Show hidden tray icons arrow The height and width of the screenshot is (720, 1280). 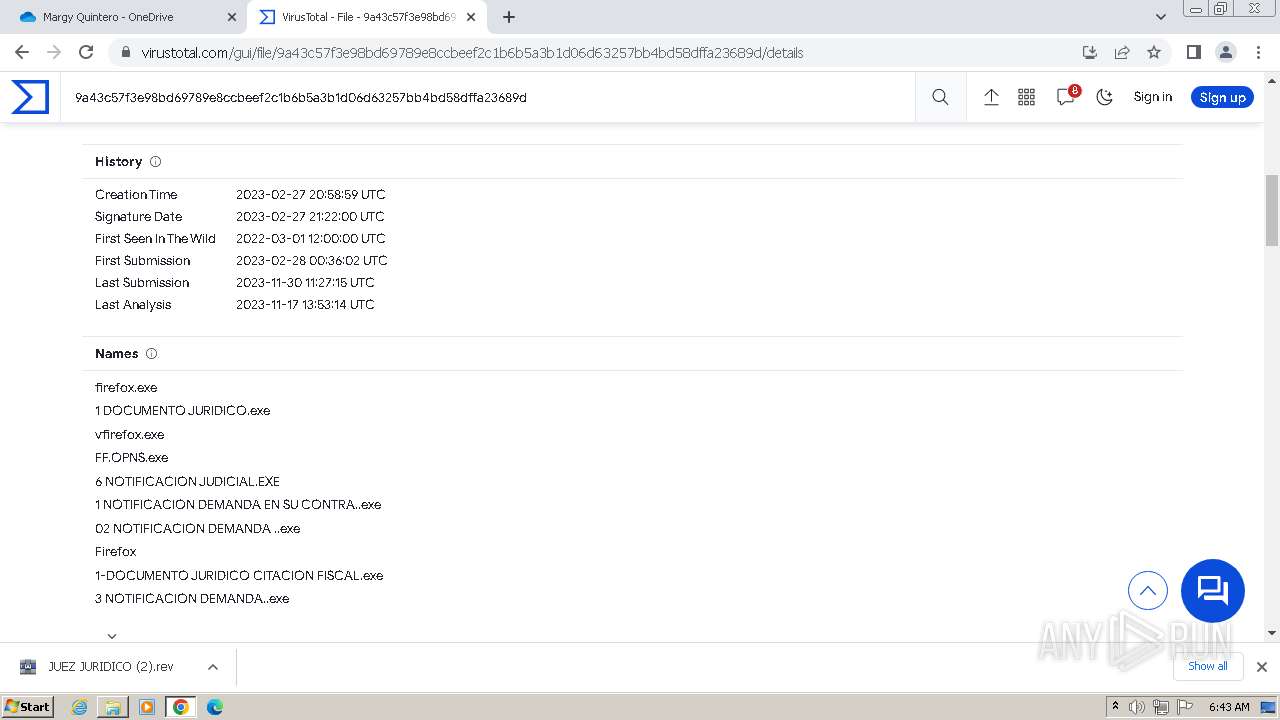(x=1116, y=706)
